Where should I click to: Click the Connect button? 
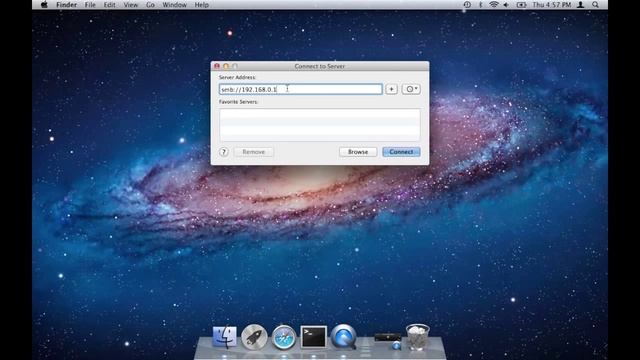(401, 152)
